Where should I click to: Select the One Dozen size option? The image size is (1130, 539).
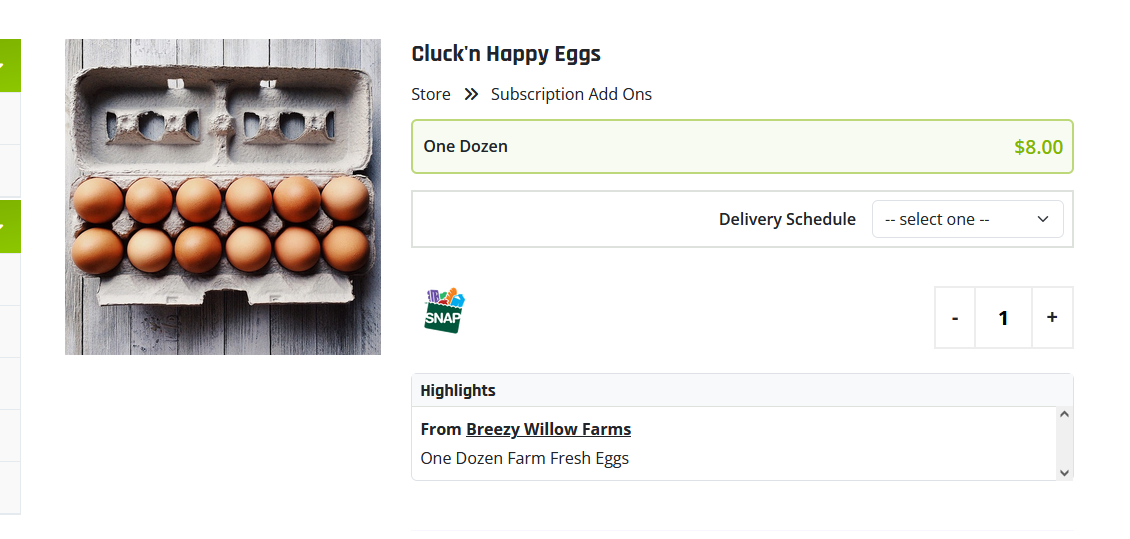pos(742,147)
